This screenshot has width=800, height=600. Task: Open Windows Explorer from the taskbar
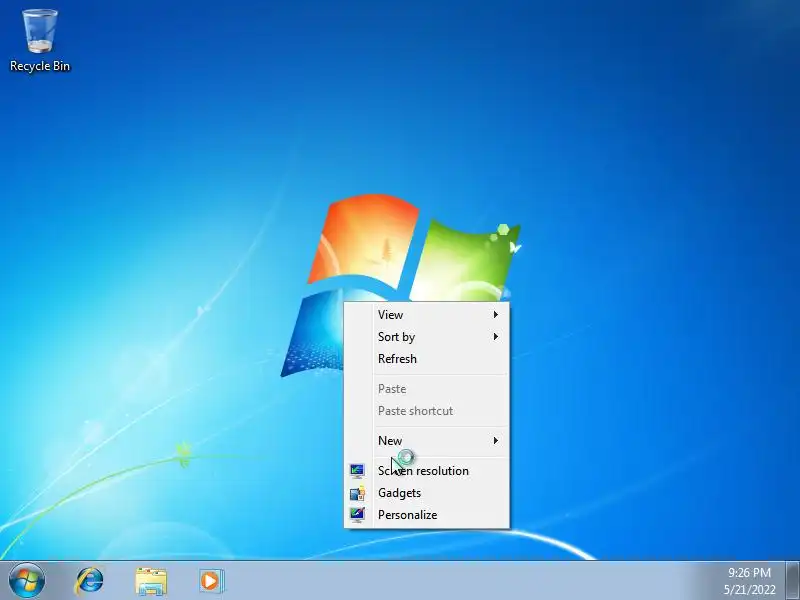[x=151, y=581]
